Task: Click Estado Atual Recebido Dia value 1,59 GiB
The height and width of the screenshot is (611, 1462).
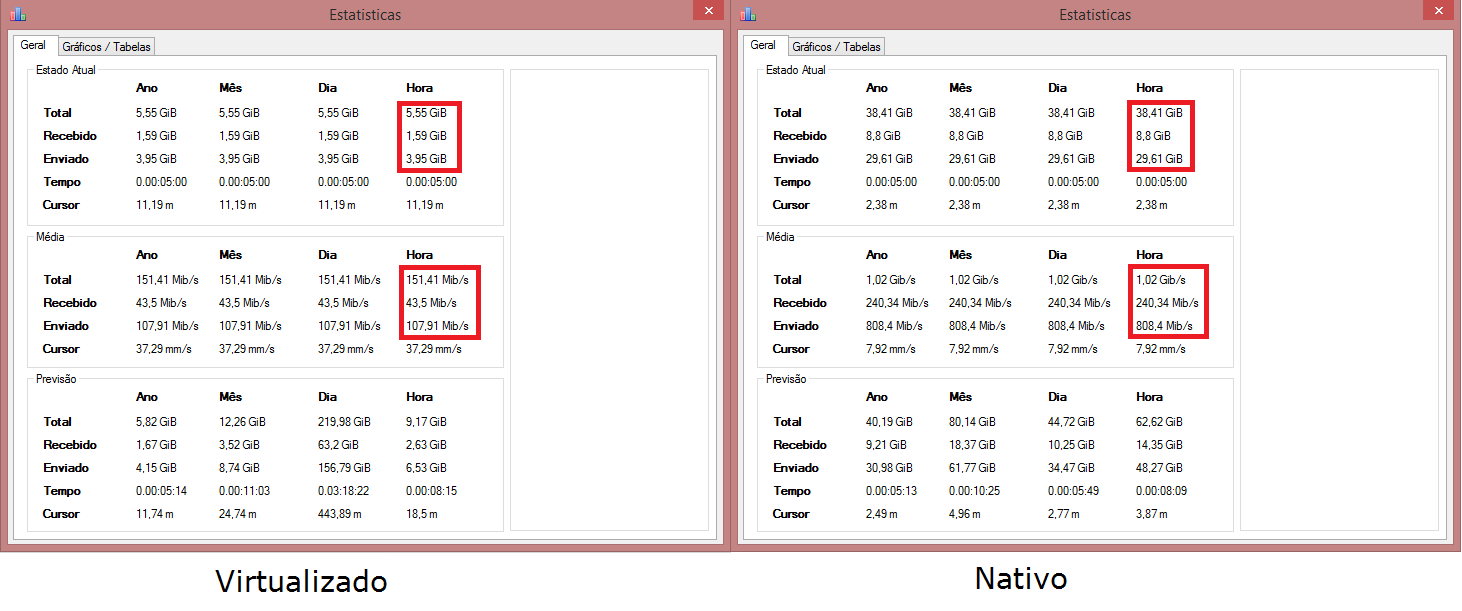Action: [x=338, y=136]
